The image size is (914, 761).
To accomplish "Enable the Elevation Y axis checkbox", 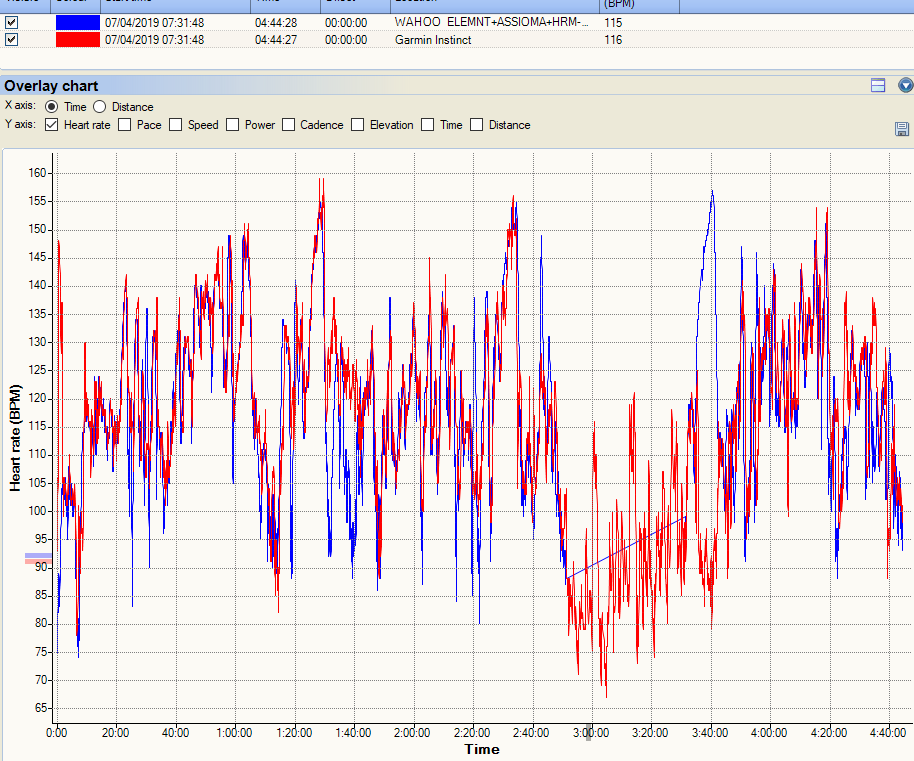I will tap(358, 125).
